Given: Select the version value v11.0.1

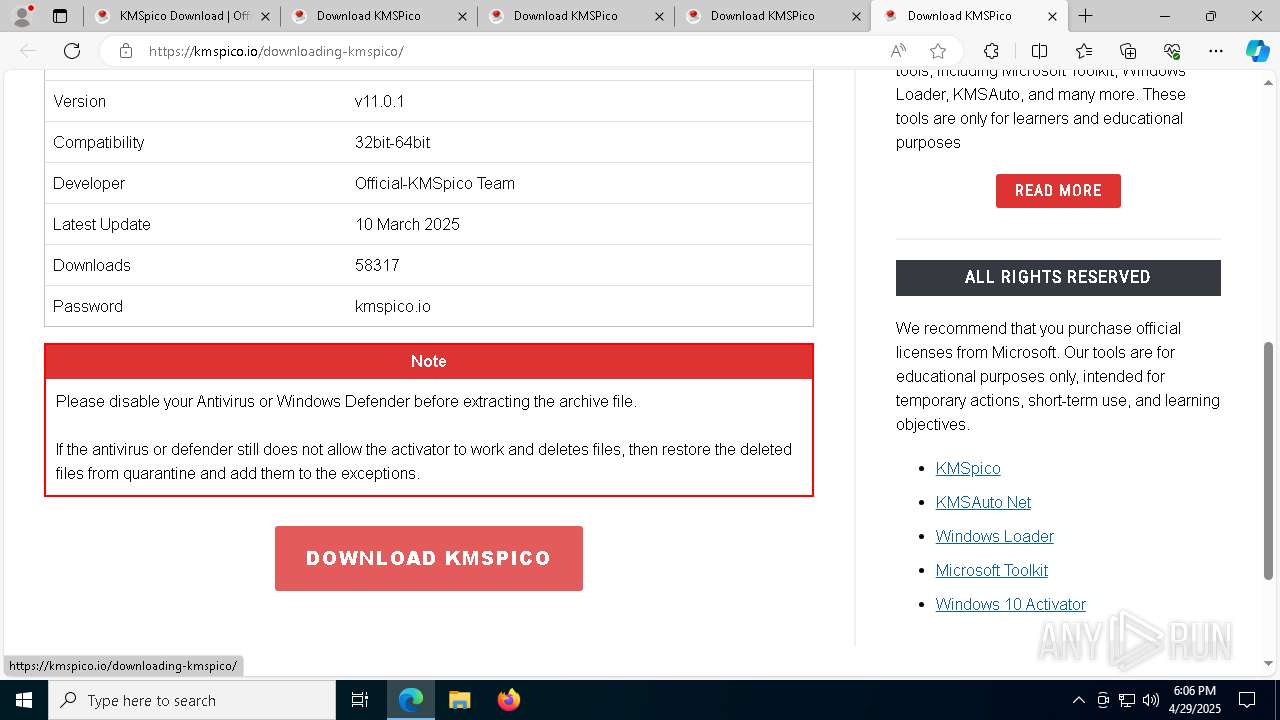Looking at the screenshot, I should coord(380,101).
